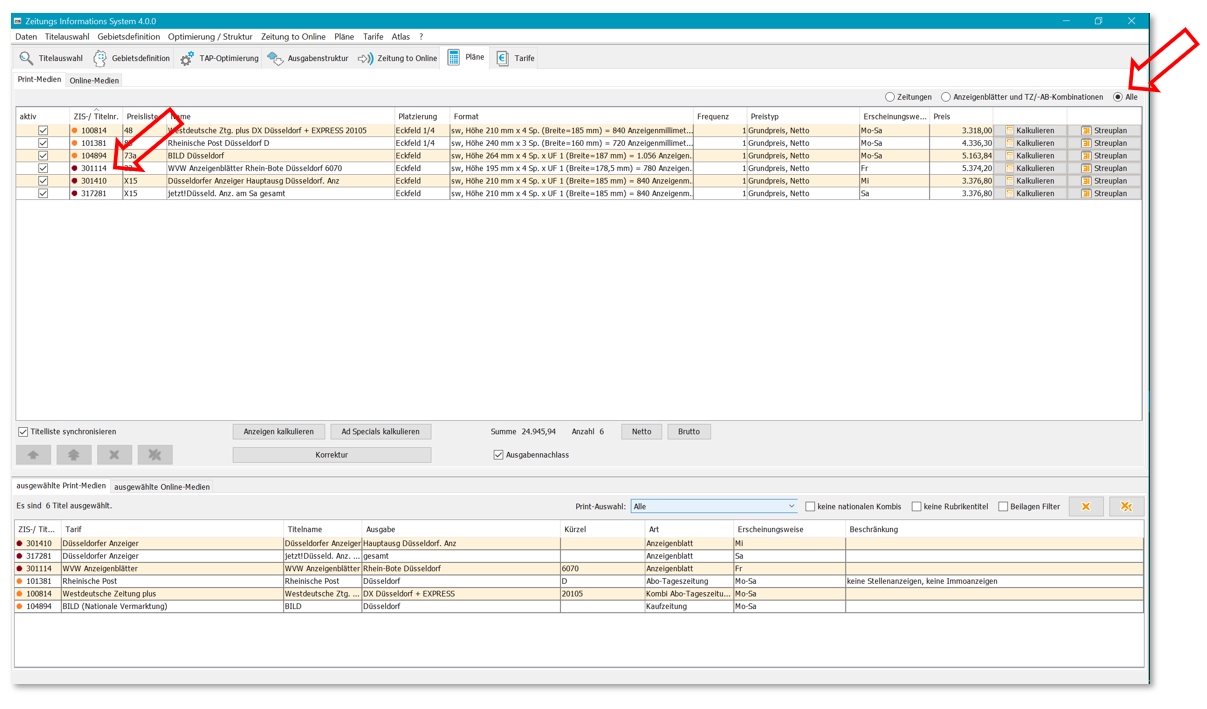Image resolution: width=1207 pixels, height=709 pixels.
Task: Select the Ausgabenstruktur toolbar icon
Action: coord(275,58)
